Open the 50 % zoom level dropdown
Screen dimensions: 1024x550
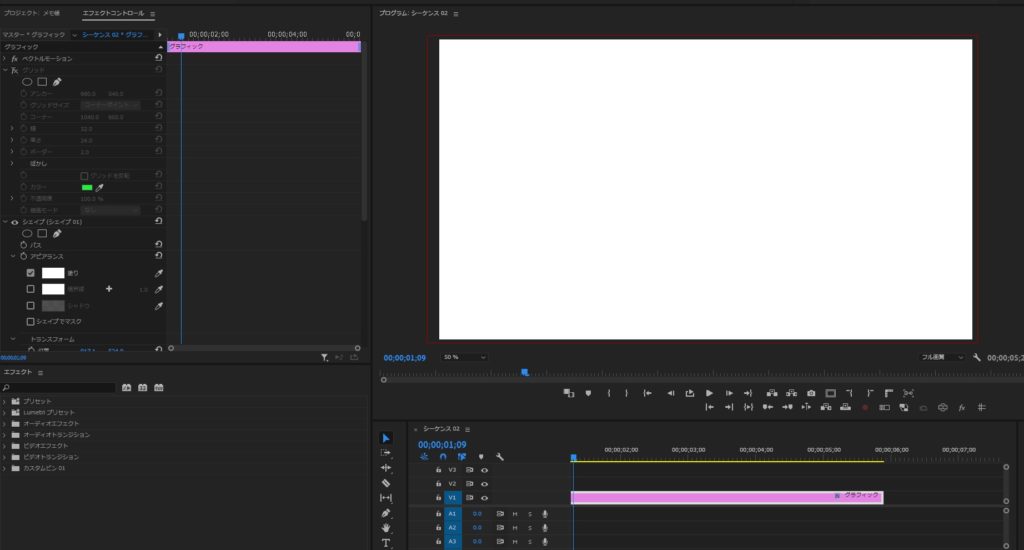(x=464, y=357)
